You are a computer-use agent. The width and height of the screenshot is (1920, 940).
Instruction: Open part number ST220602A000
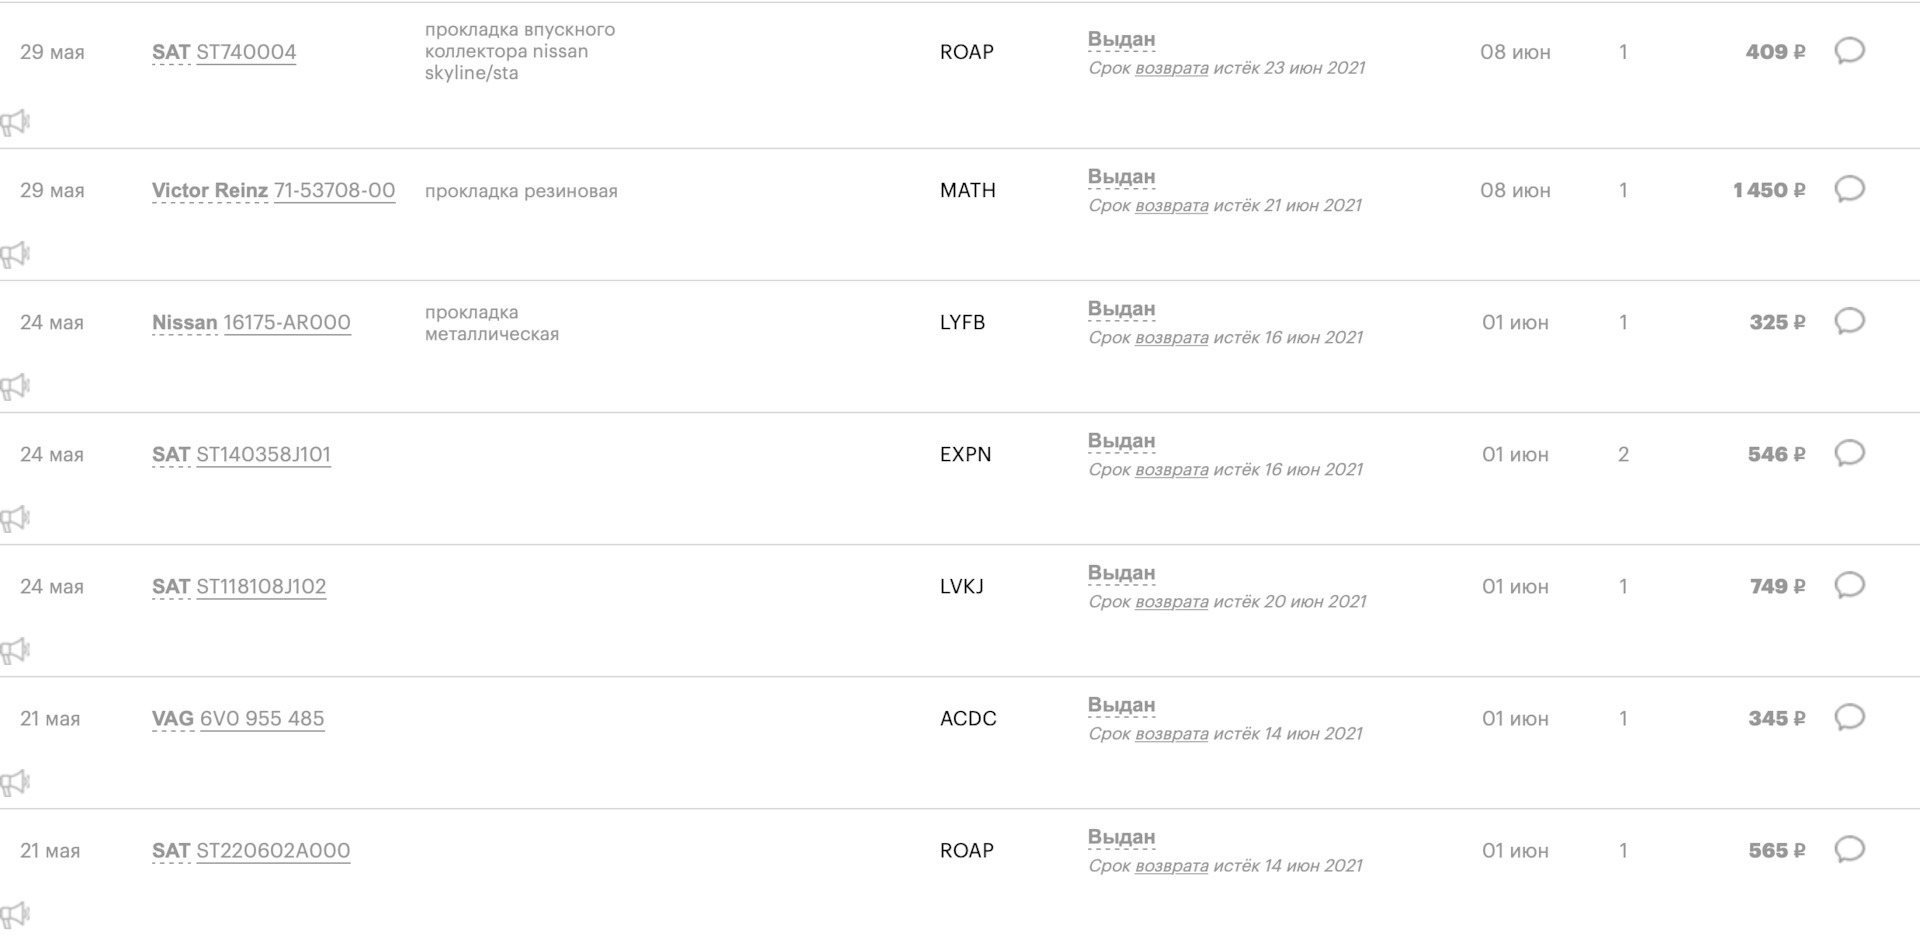(x=273, y=850)
